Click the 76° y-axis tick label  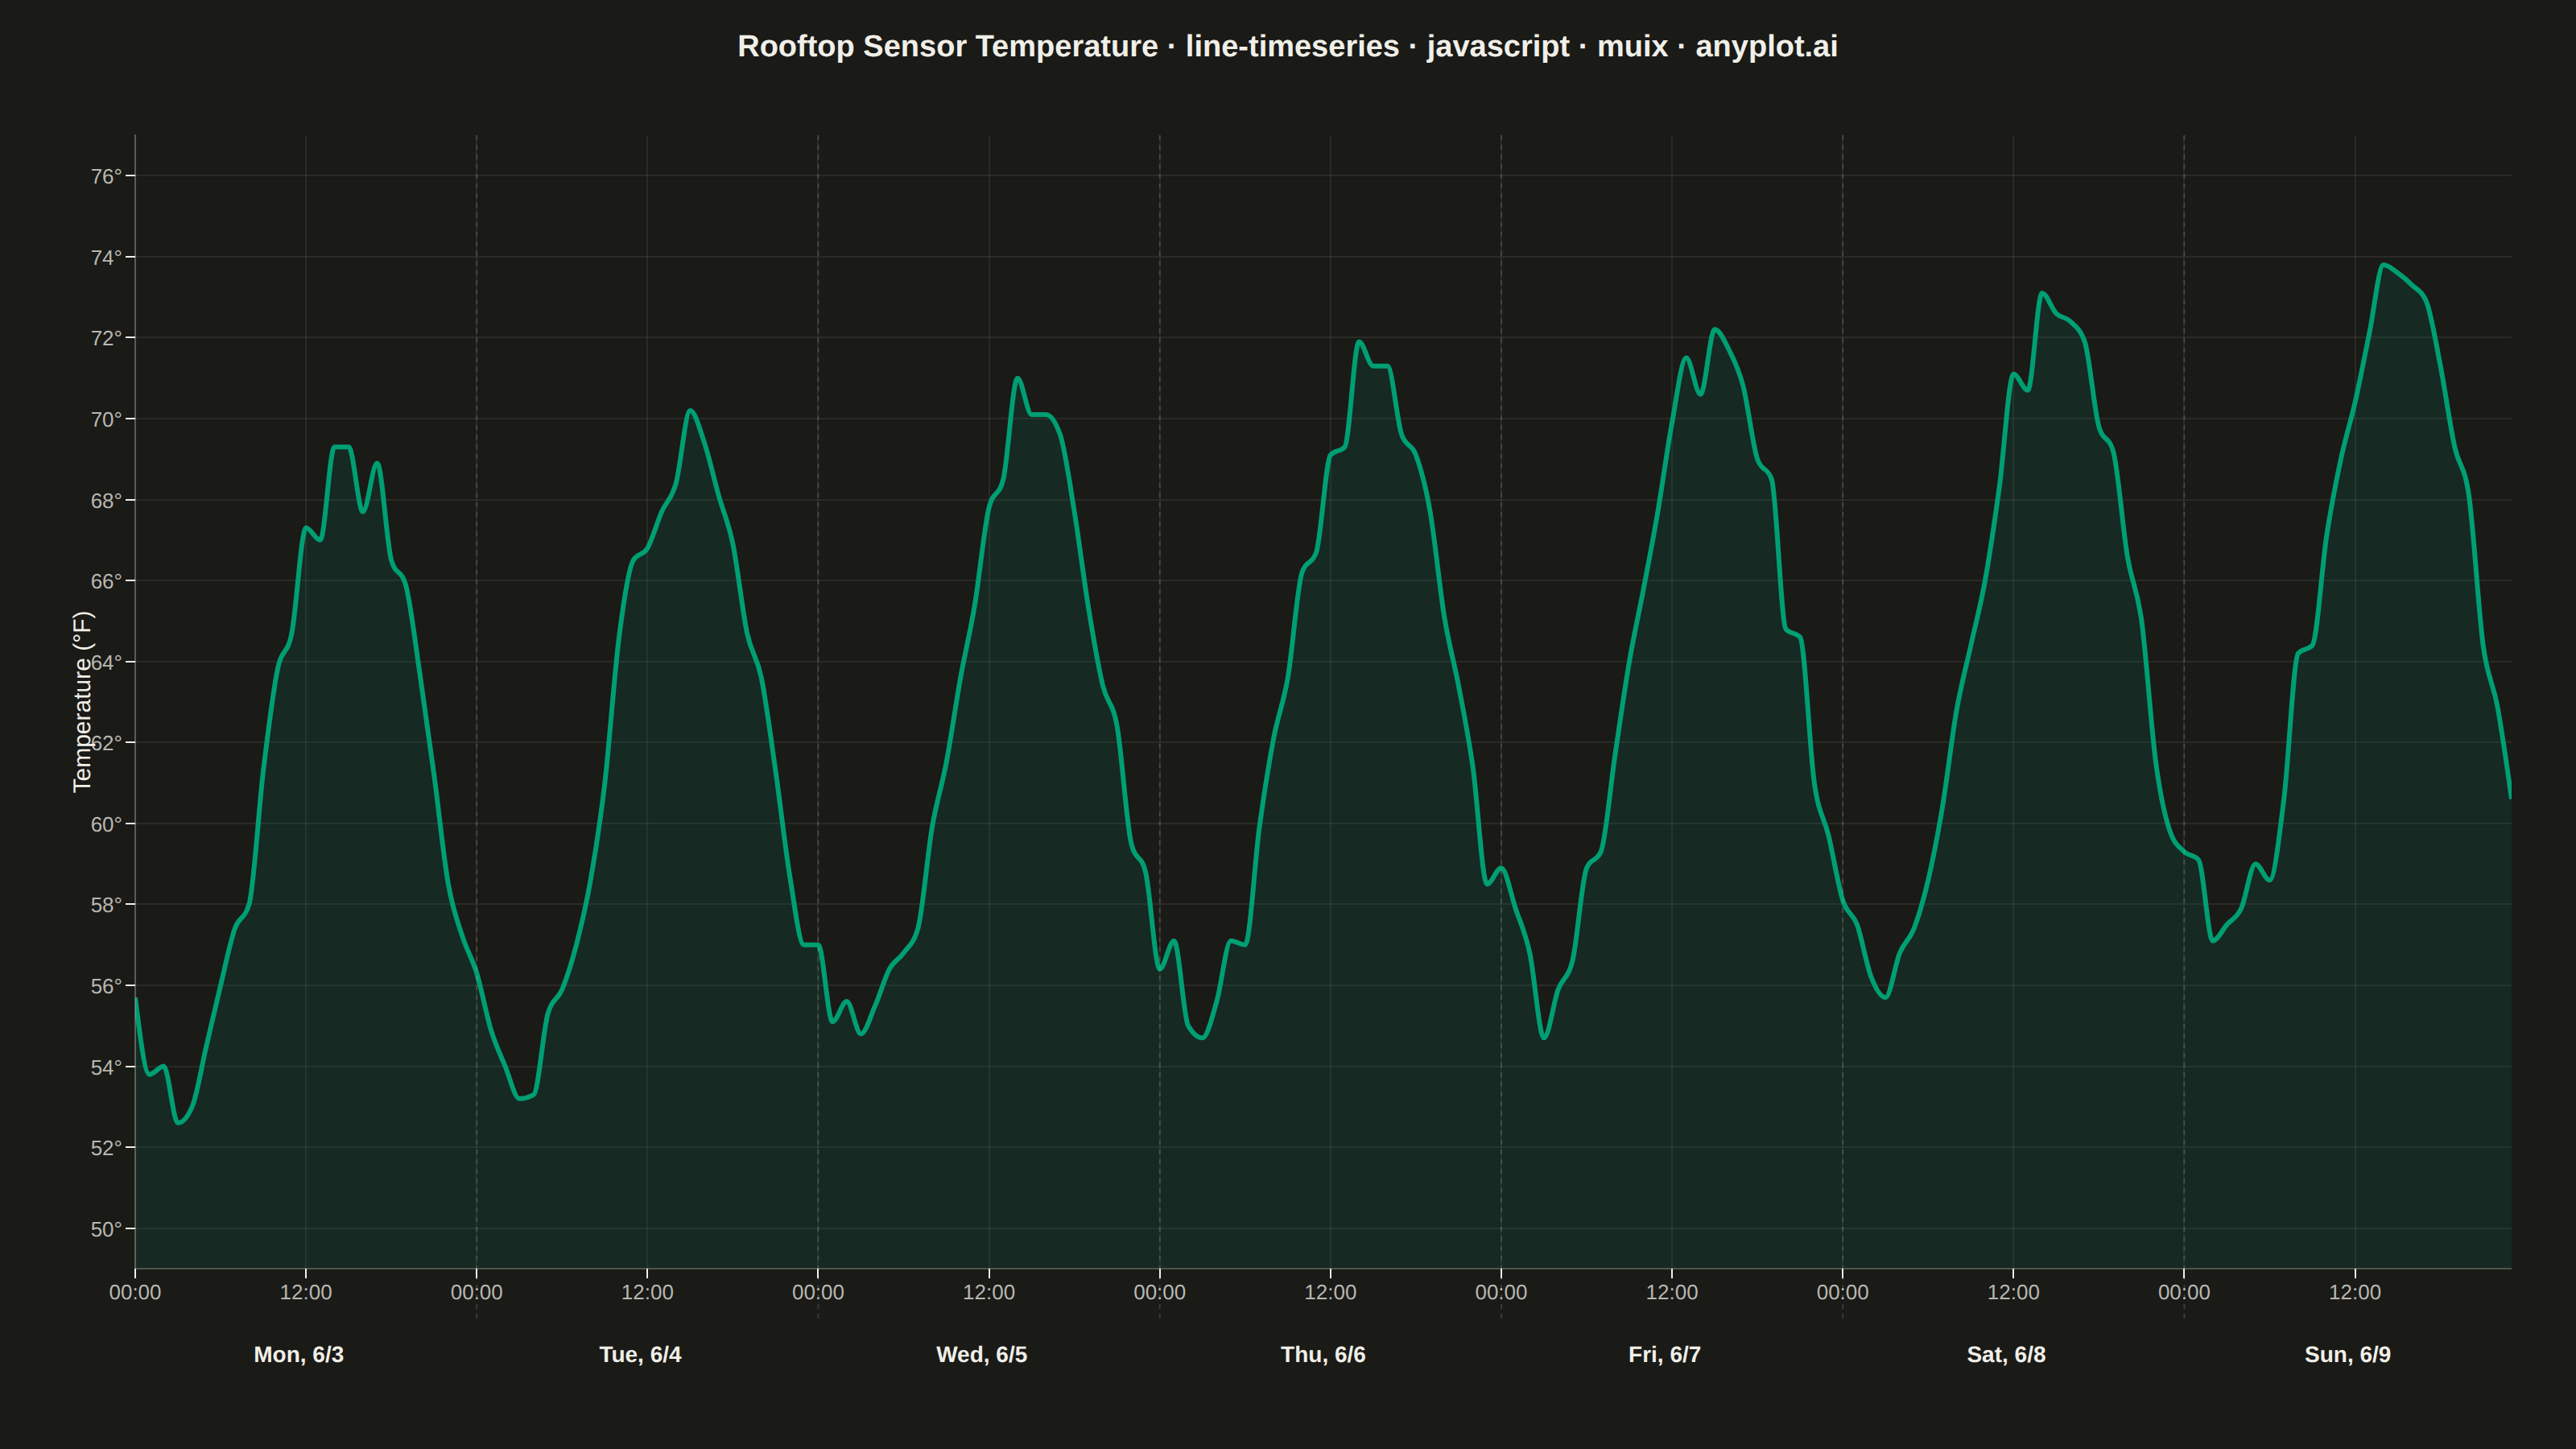[x=106, y=176]
